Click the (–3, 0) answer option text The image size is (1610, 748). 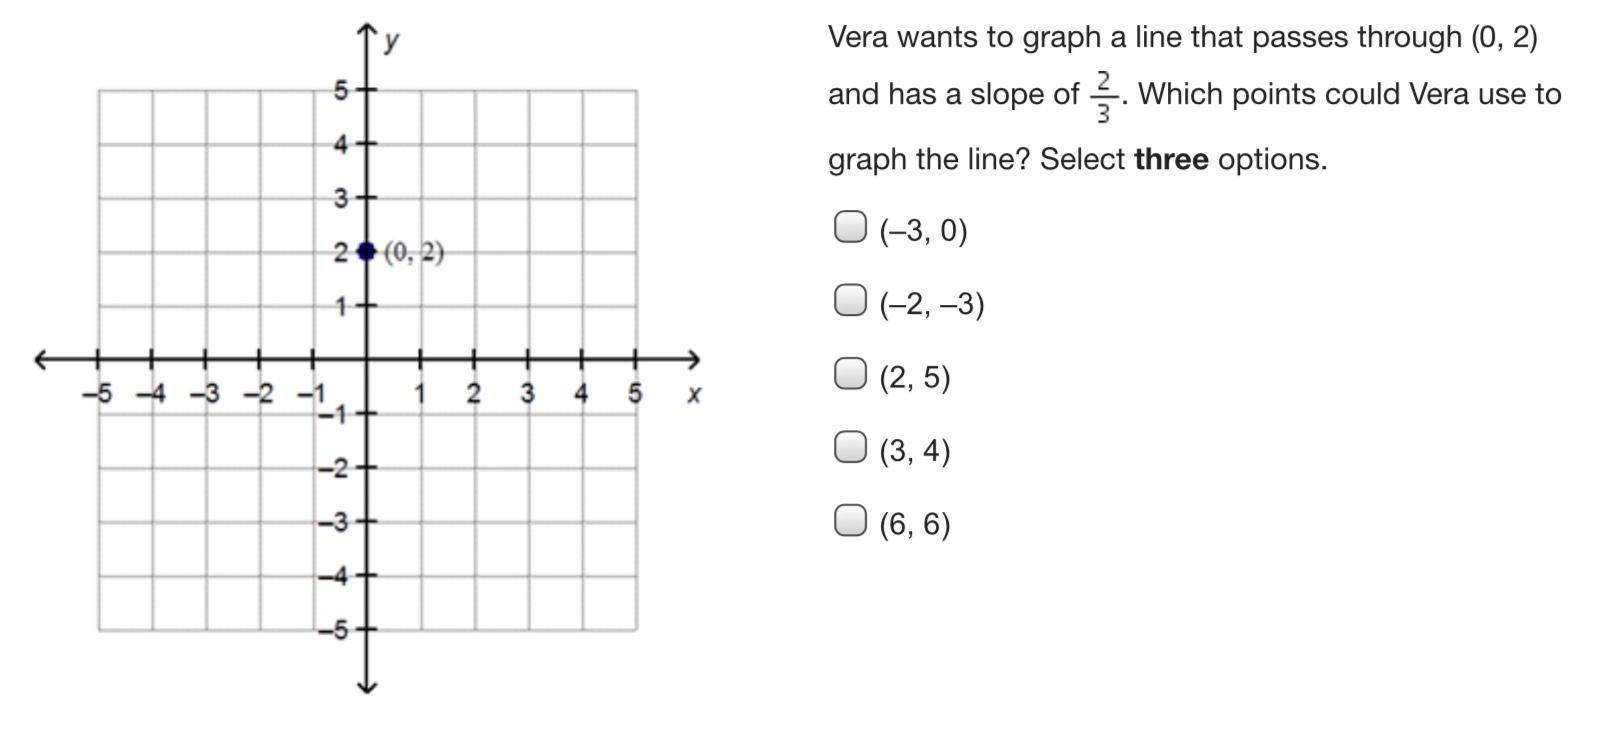(x=924, y=231)
